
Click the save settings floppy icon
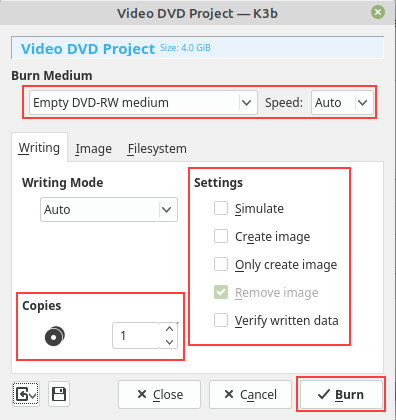[59, 394]
